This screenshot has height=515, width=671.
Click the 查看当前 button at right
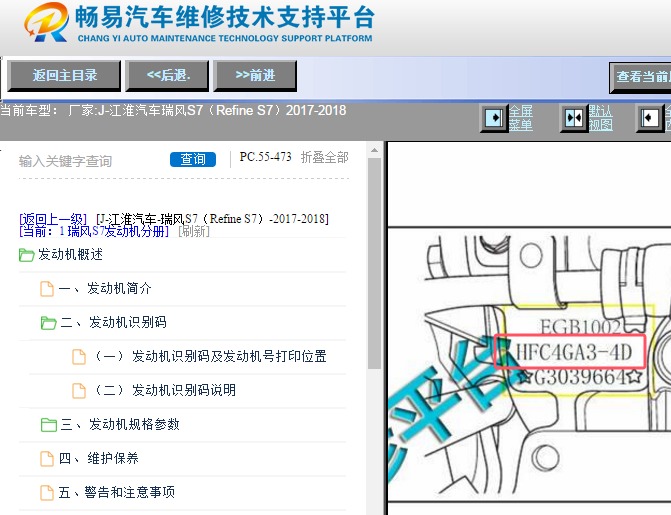click(640, 77)
